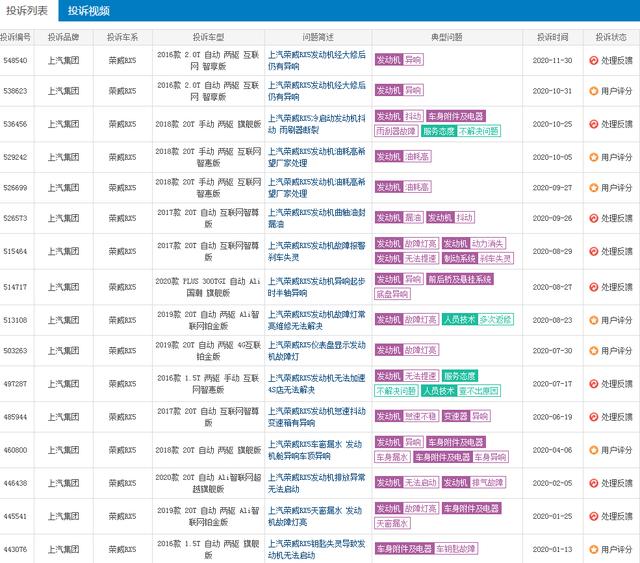Click the status icon in row 515464
Image resolution: width=640 pixels, height=563 pixels.
pos(593,251)
